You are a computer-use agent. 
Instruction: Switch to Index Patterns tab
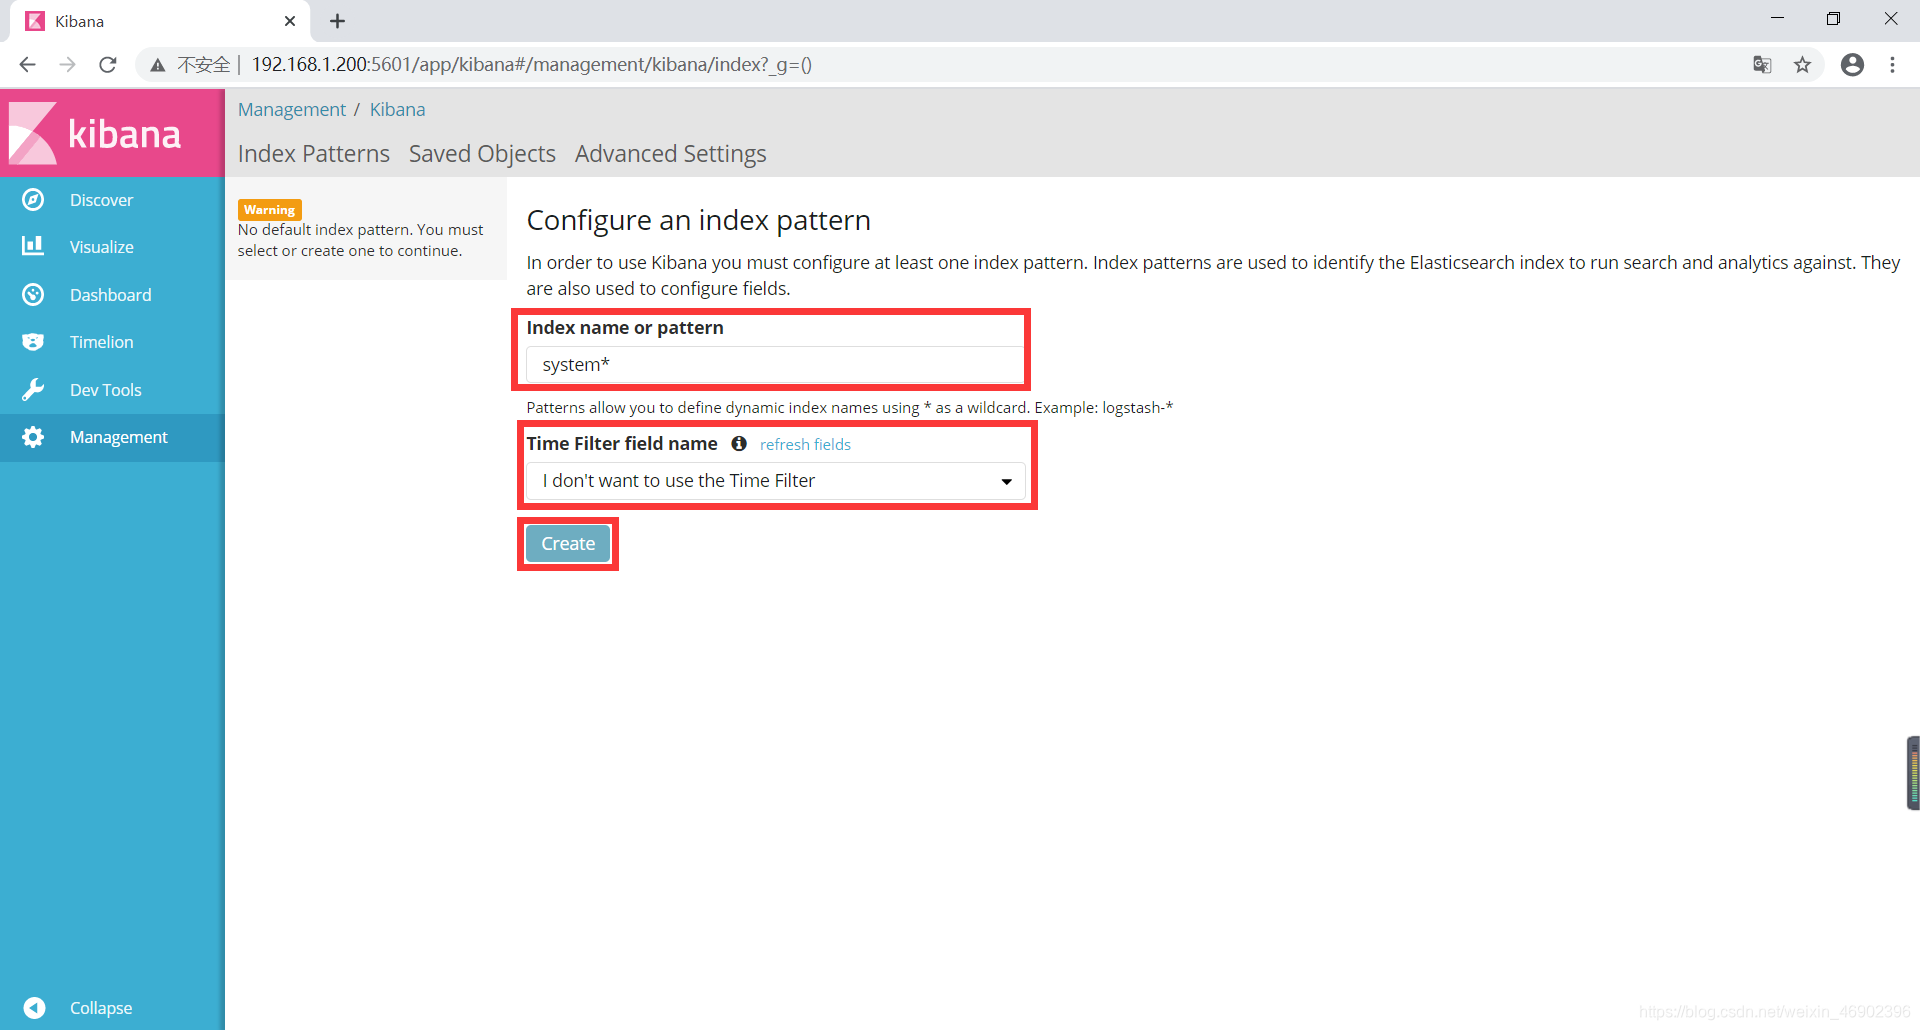[x=314, y=153]
